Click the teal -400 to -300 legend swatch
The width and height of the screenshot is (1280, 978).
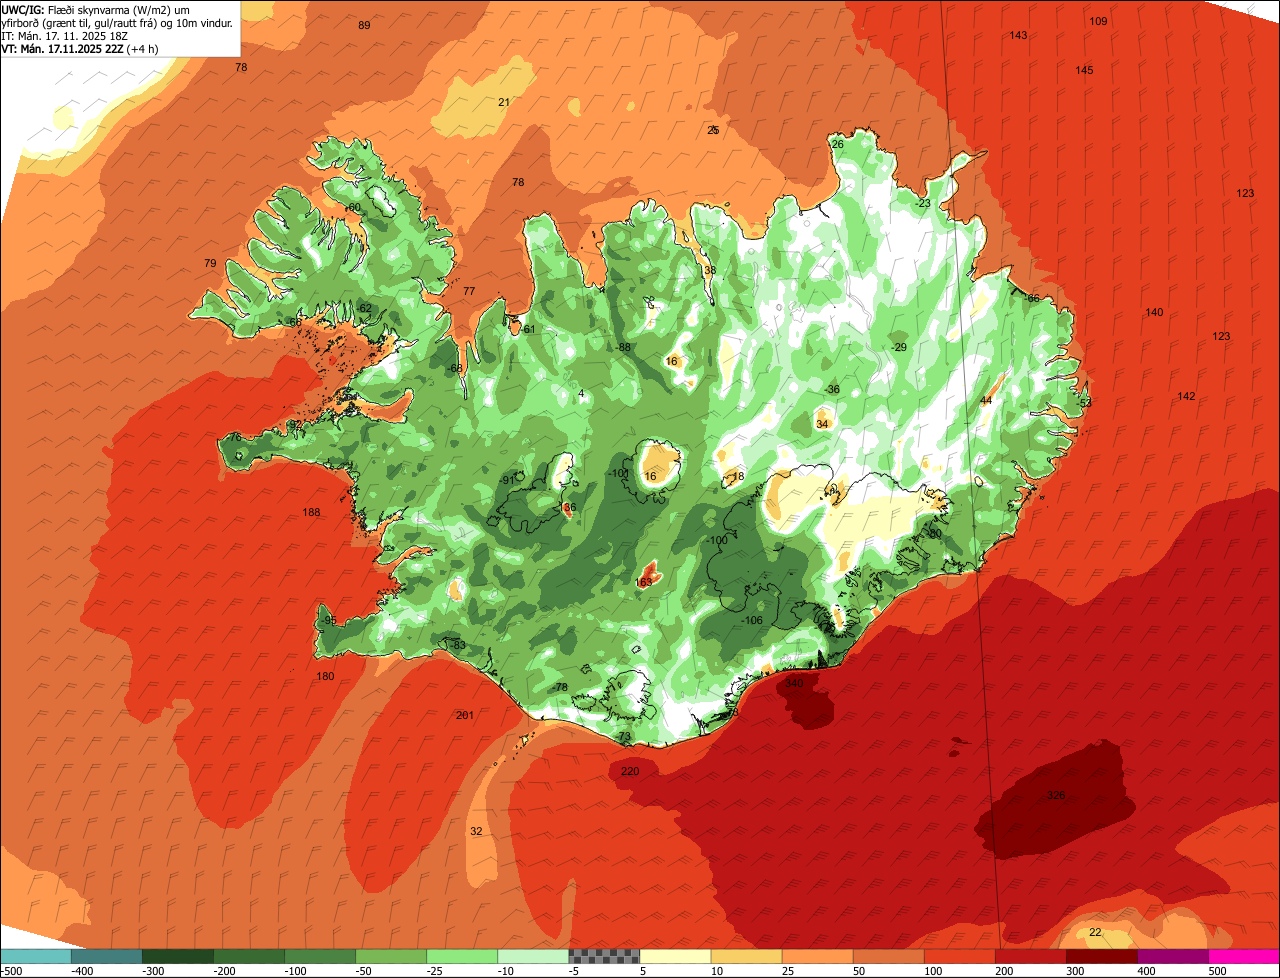click(x=107, y=956)
